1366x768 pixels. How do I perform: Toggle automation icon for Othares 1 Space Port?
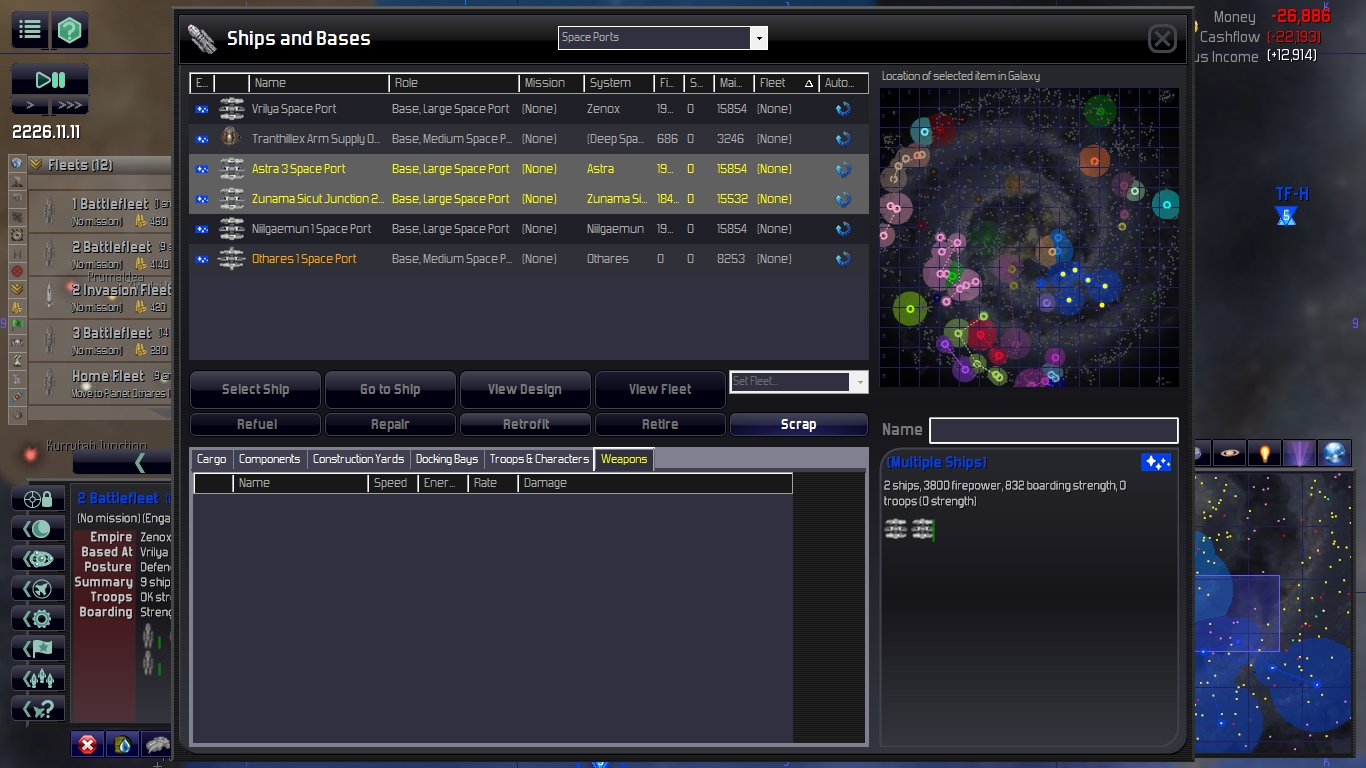(x=843, y=259)
